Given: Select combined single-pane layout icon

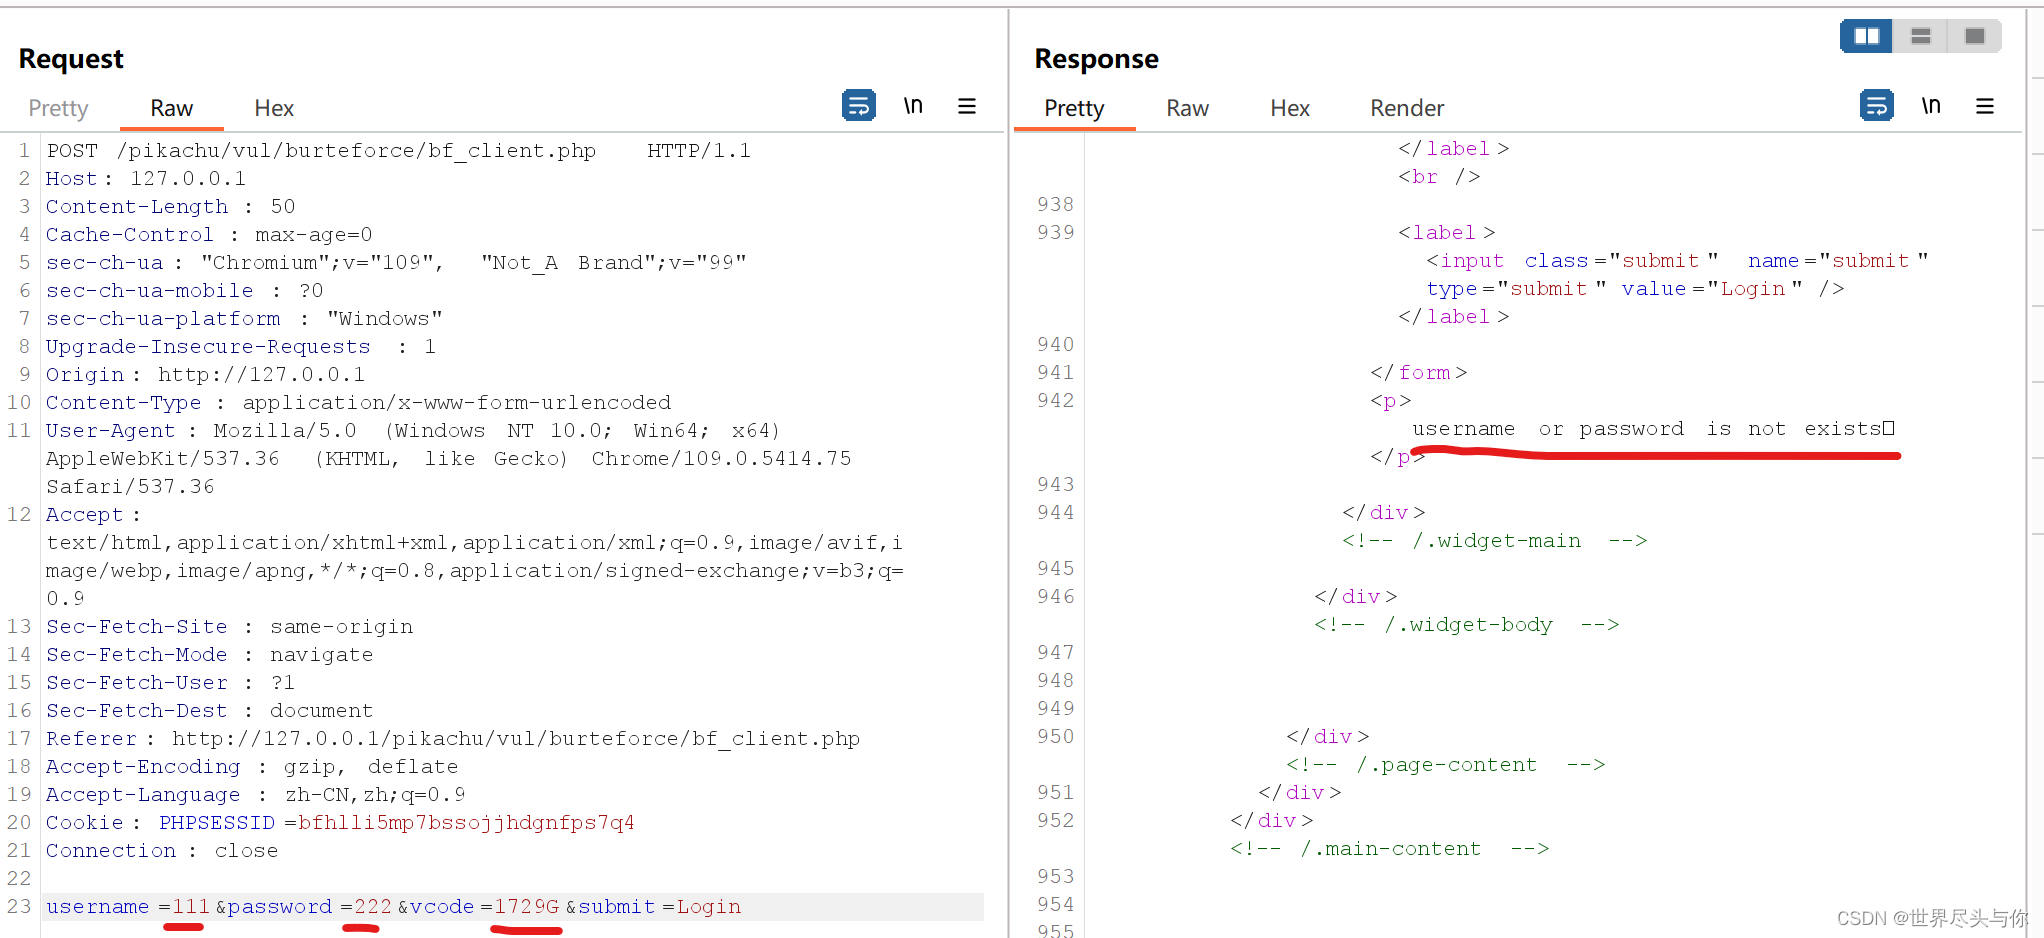Looking at the screenshot, I should [1974, 36].
